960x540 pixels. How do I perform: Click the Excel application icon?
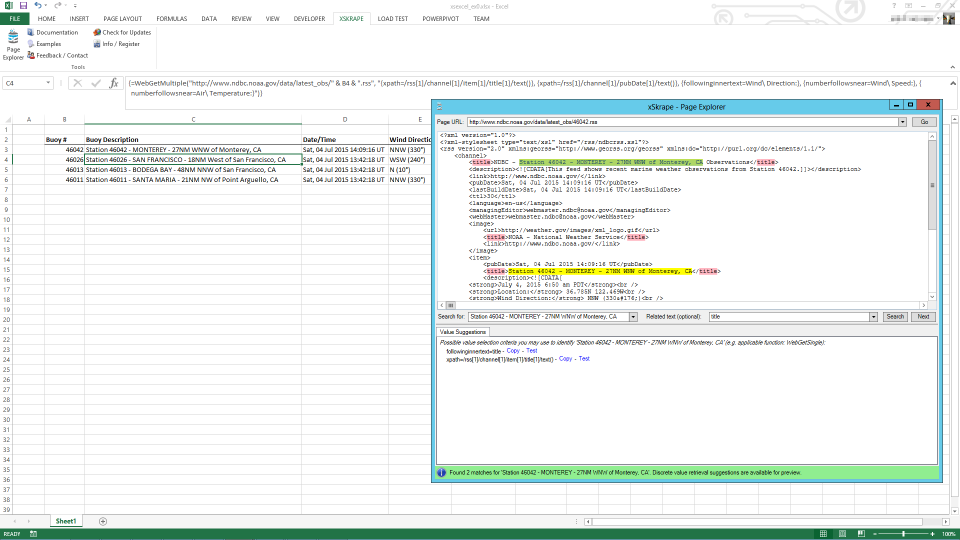(x=9, y=6)
